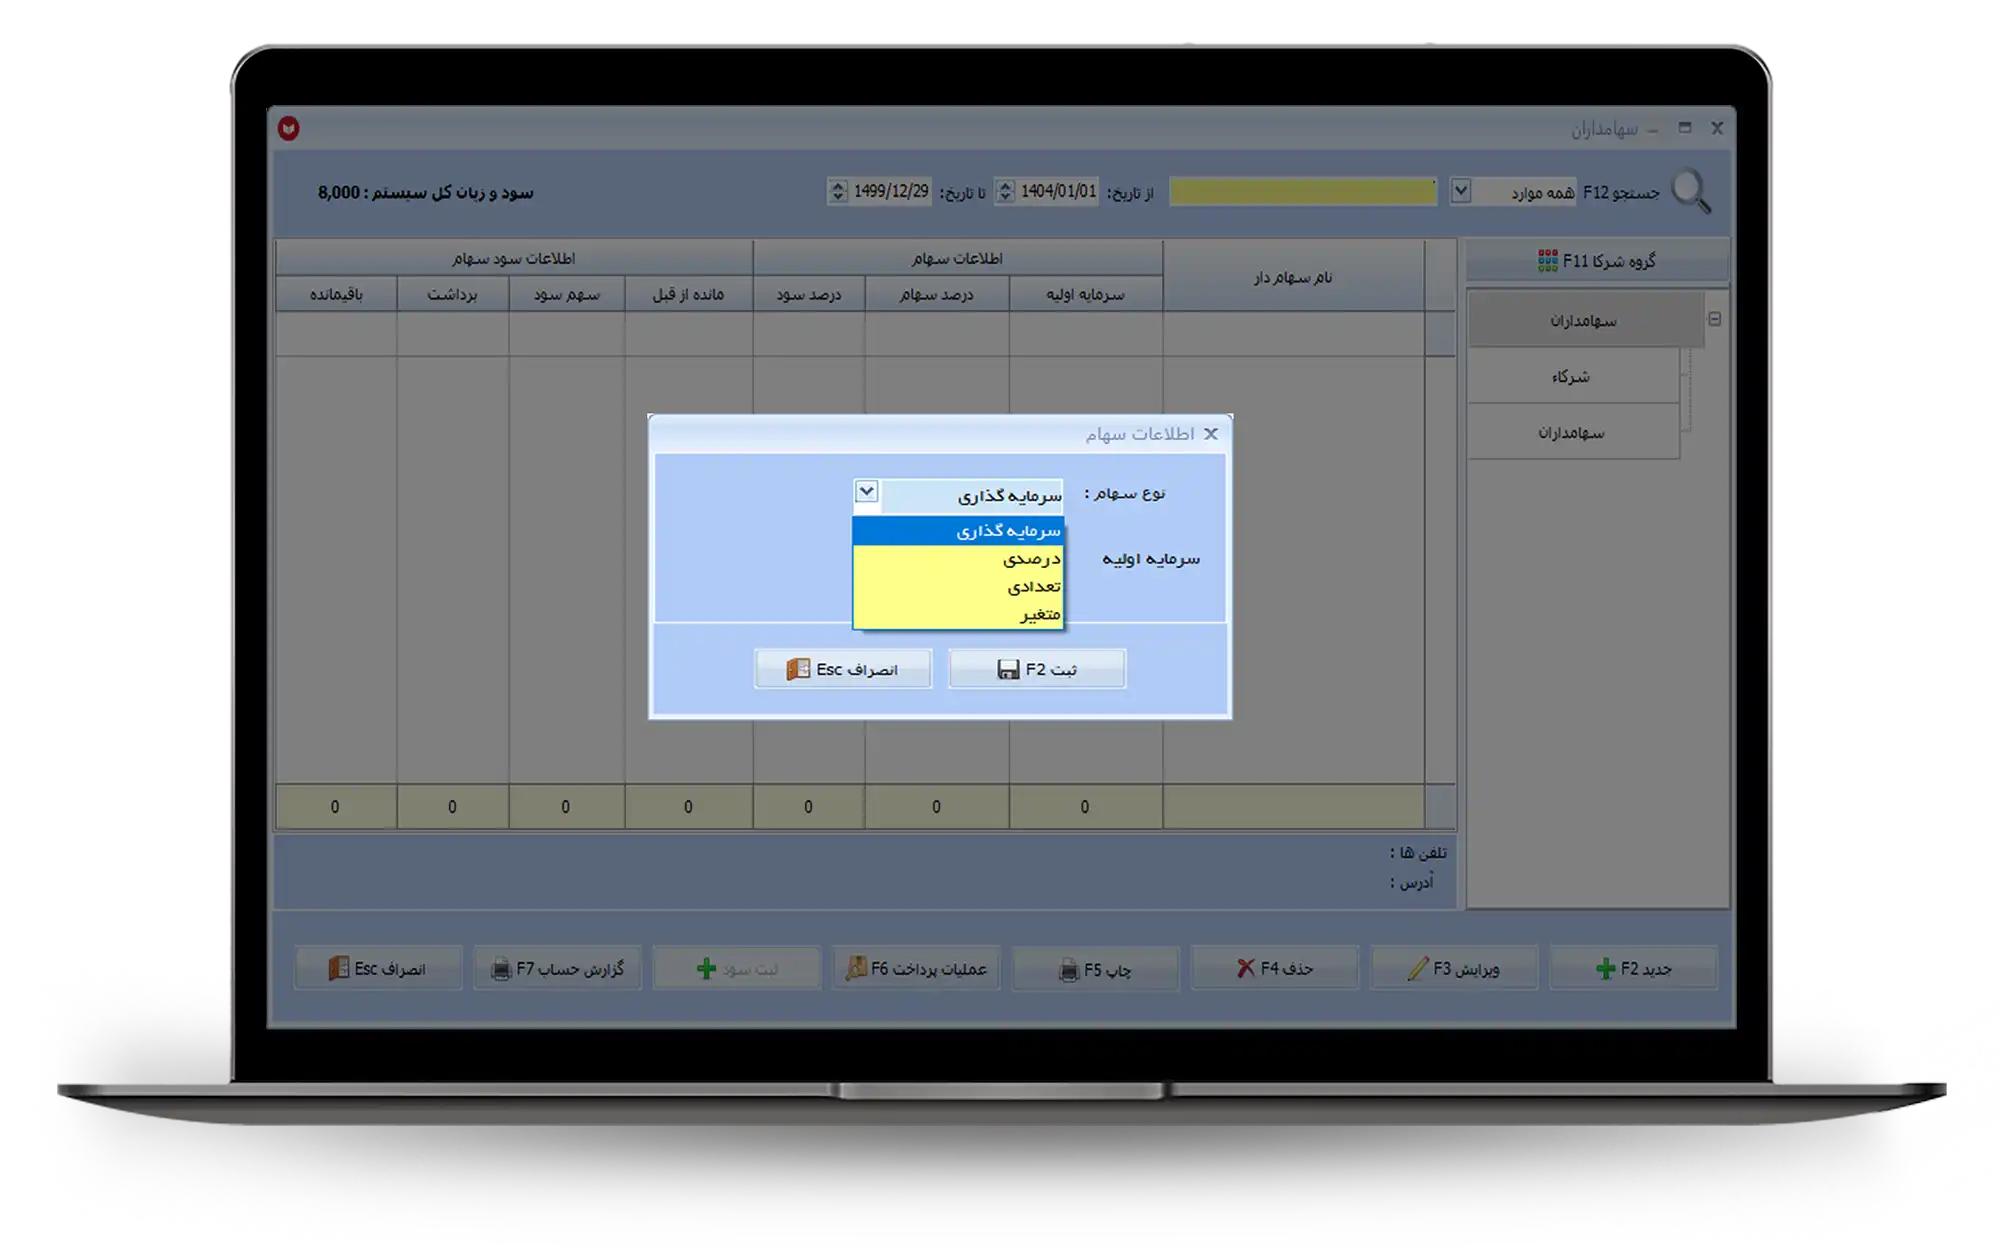Click the pencil edit F3 icon
The image size is (2000, 1247).
pos(1417,968)
